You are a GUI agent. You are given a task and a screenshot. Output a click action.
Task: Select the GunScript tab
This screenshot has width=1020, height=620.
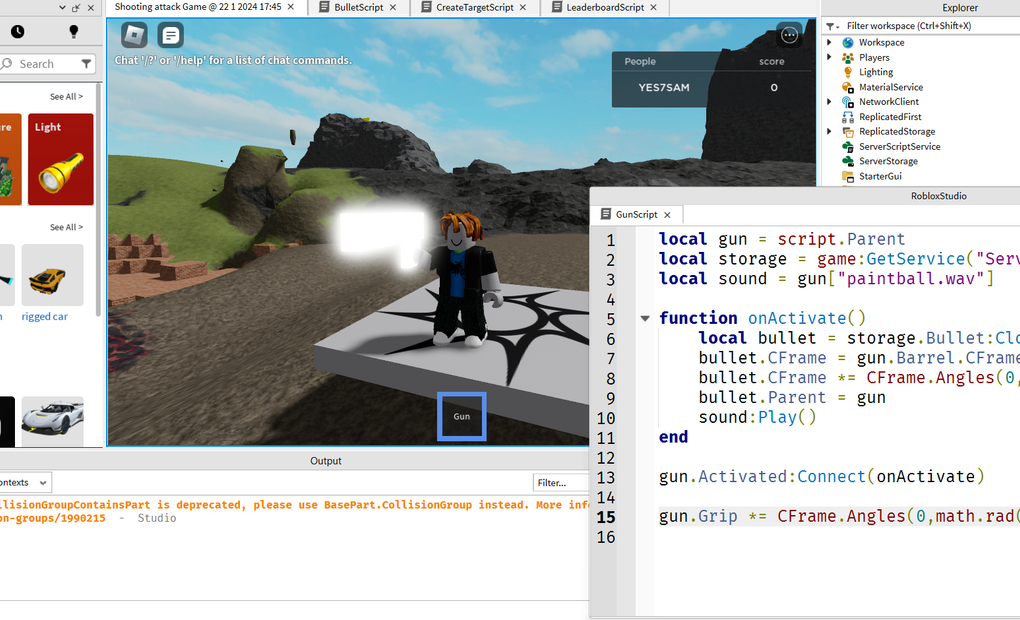(x=636, y=215)
